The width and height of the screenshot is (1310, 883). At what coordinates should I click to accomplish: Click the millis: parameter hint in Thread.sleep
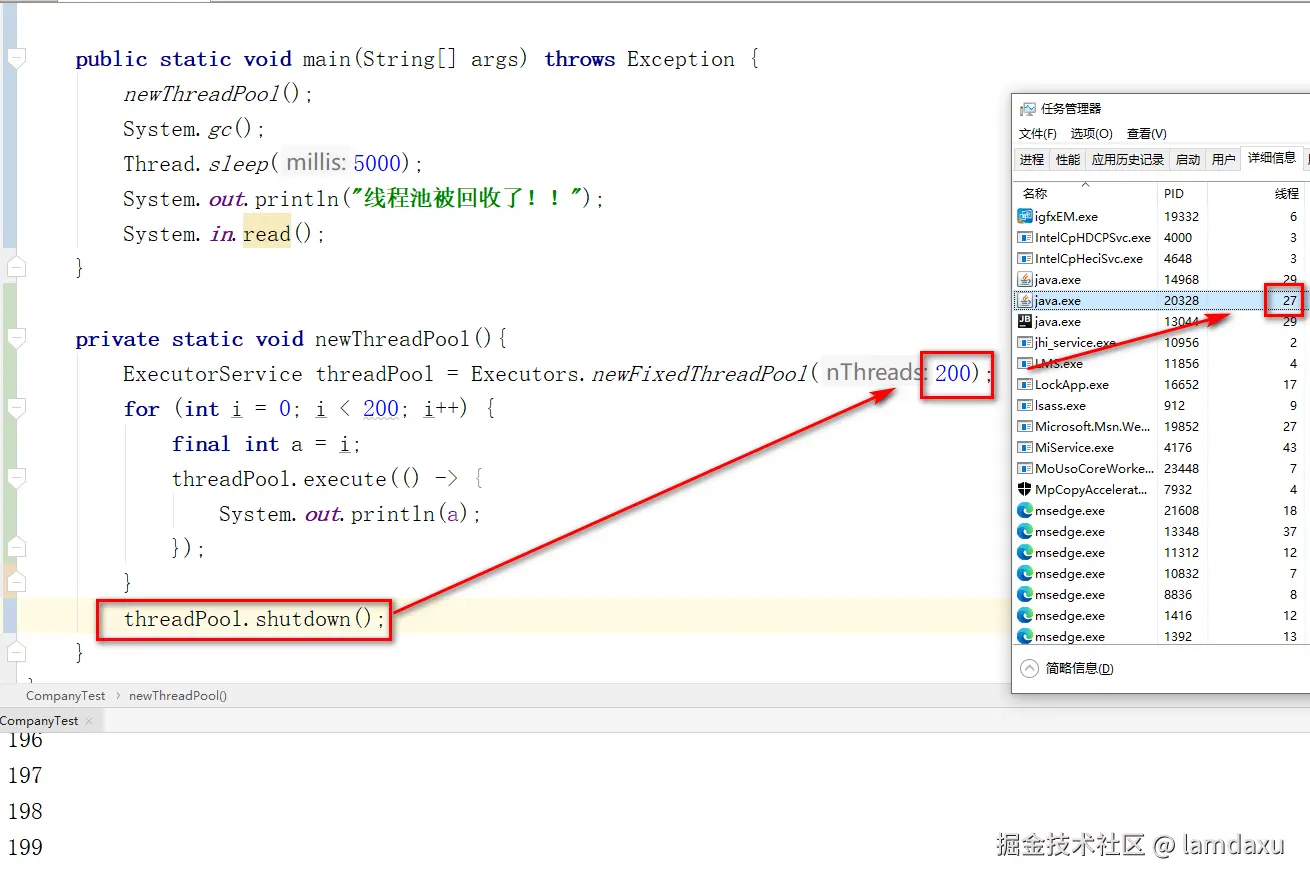click(317, 163)
